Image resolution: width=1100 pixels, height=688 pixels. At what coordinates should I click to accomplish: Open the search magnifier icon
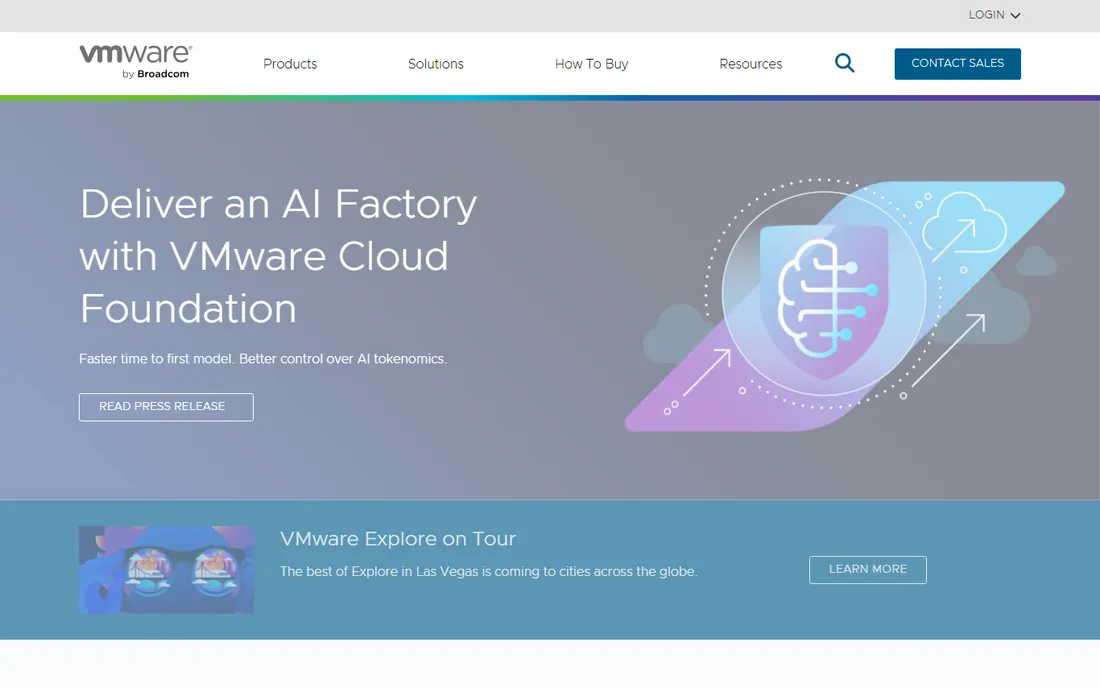point(845,63)
